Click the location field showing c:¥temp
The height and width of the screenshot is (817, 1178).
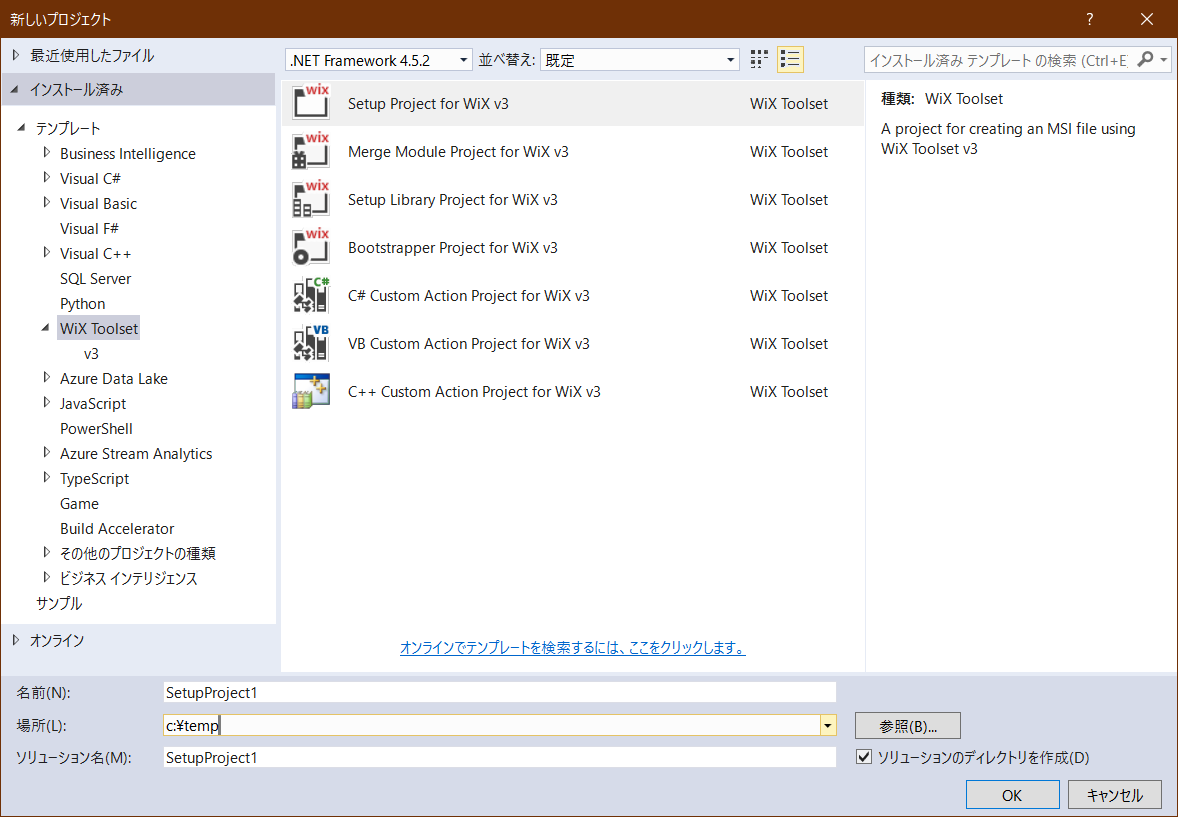(492, 725)
